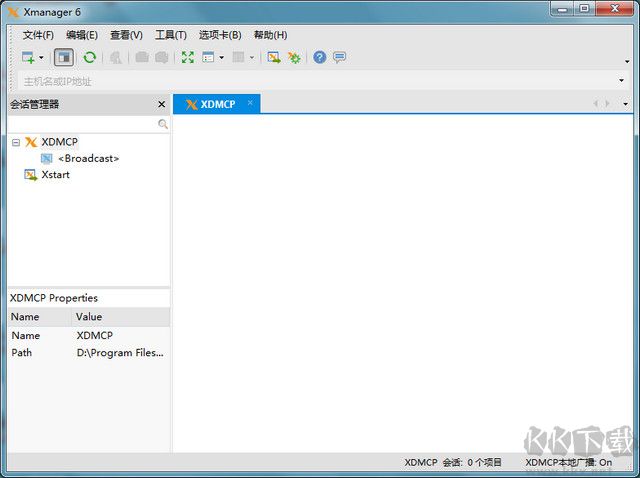This screenshot has height=478, width=640.
Task: Collapse the XDMCP tree node
Action: pyautogui.click(x=16, y=142)
